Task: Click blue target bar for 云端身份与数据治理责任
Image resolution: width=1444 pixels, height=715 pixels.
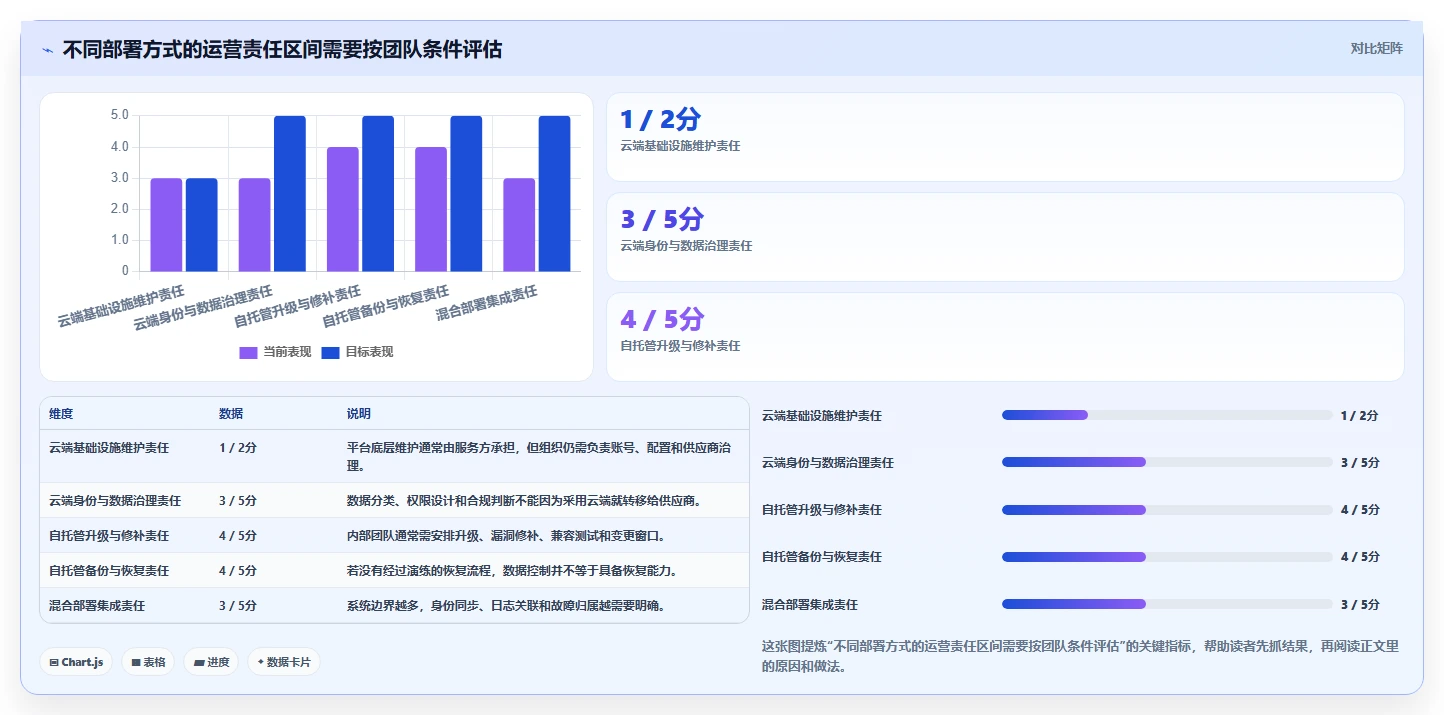Action: point(290,194)
